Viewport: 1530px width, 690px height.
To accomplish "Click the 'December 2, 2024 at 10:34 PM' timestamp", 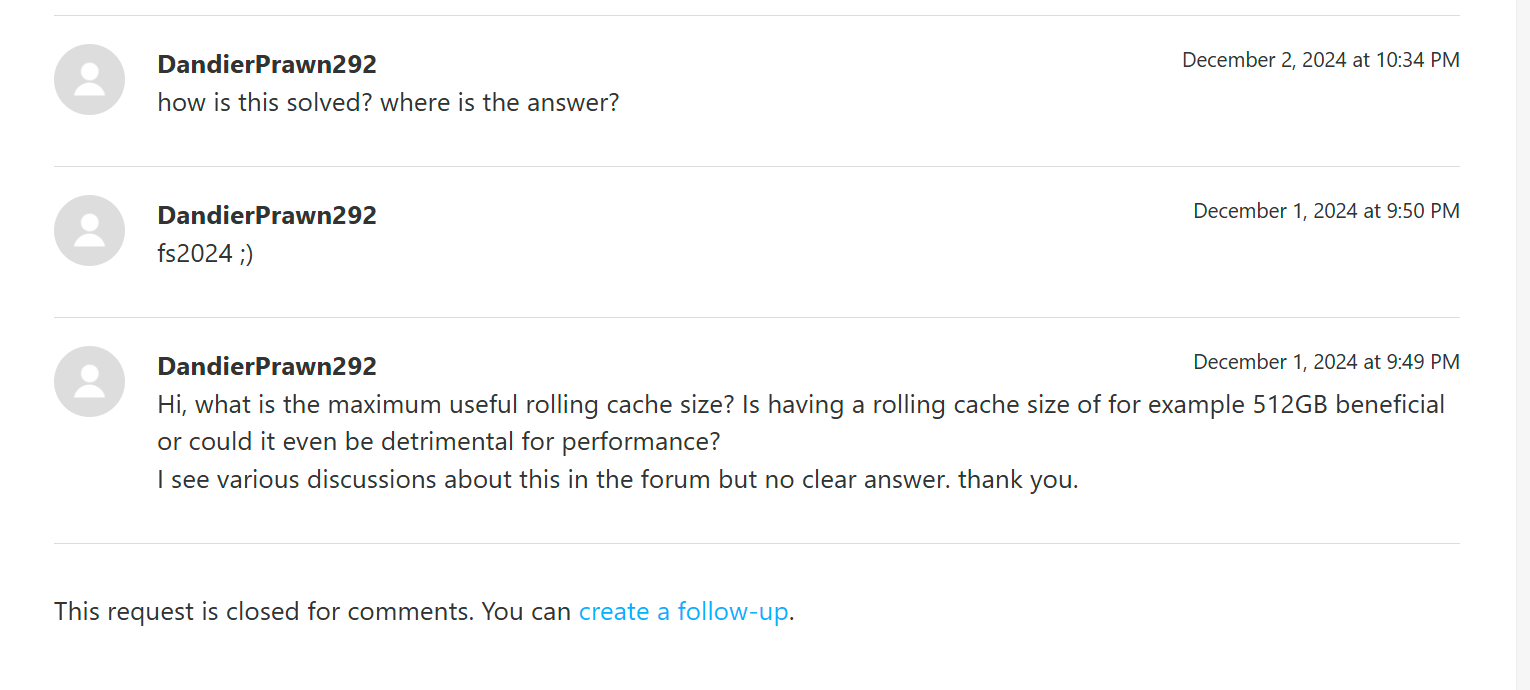I will 1320,60.
